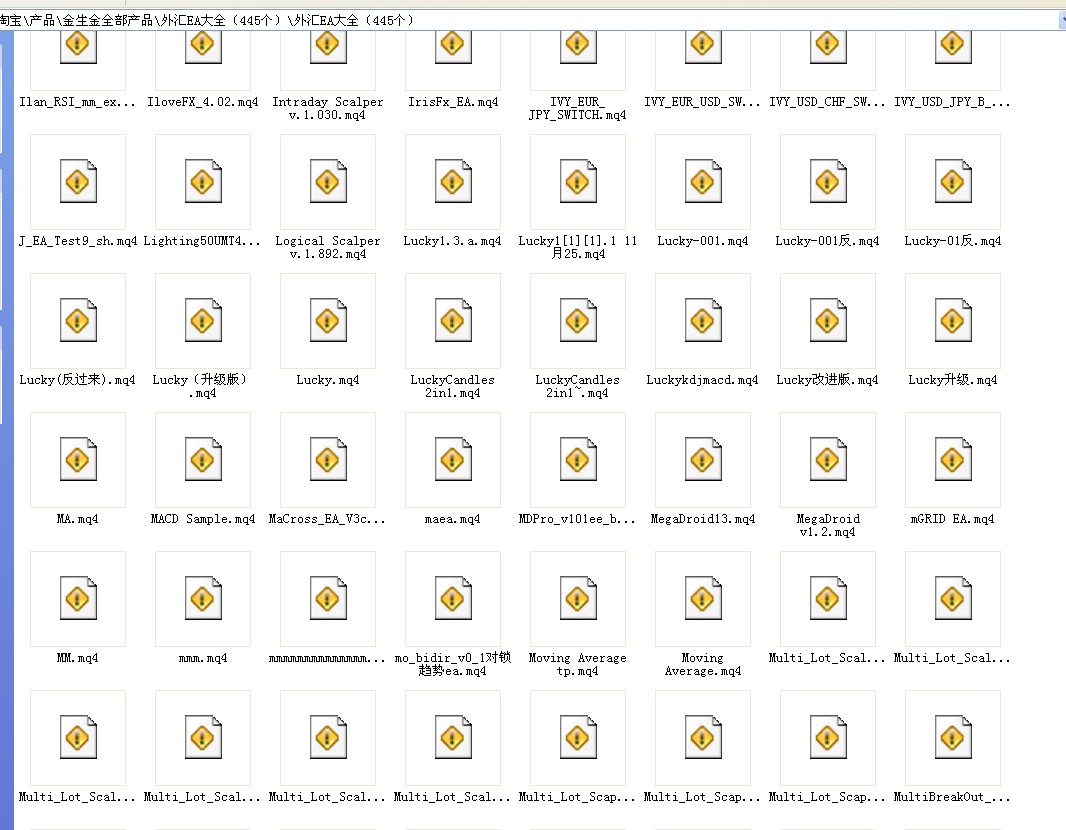Select the IloveFX_4.02.mq4 file icon
Viewport: 1066px width, 830px height.
click(203, 46)
